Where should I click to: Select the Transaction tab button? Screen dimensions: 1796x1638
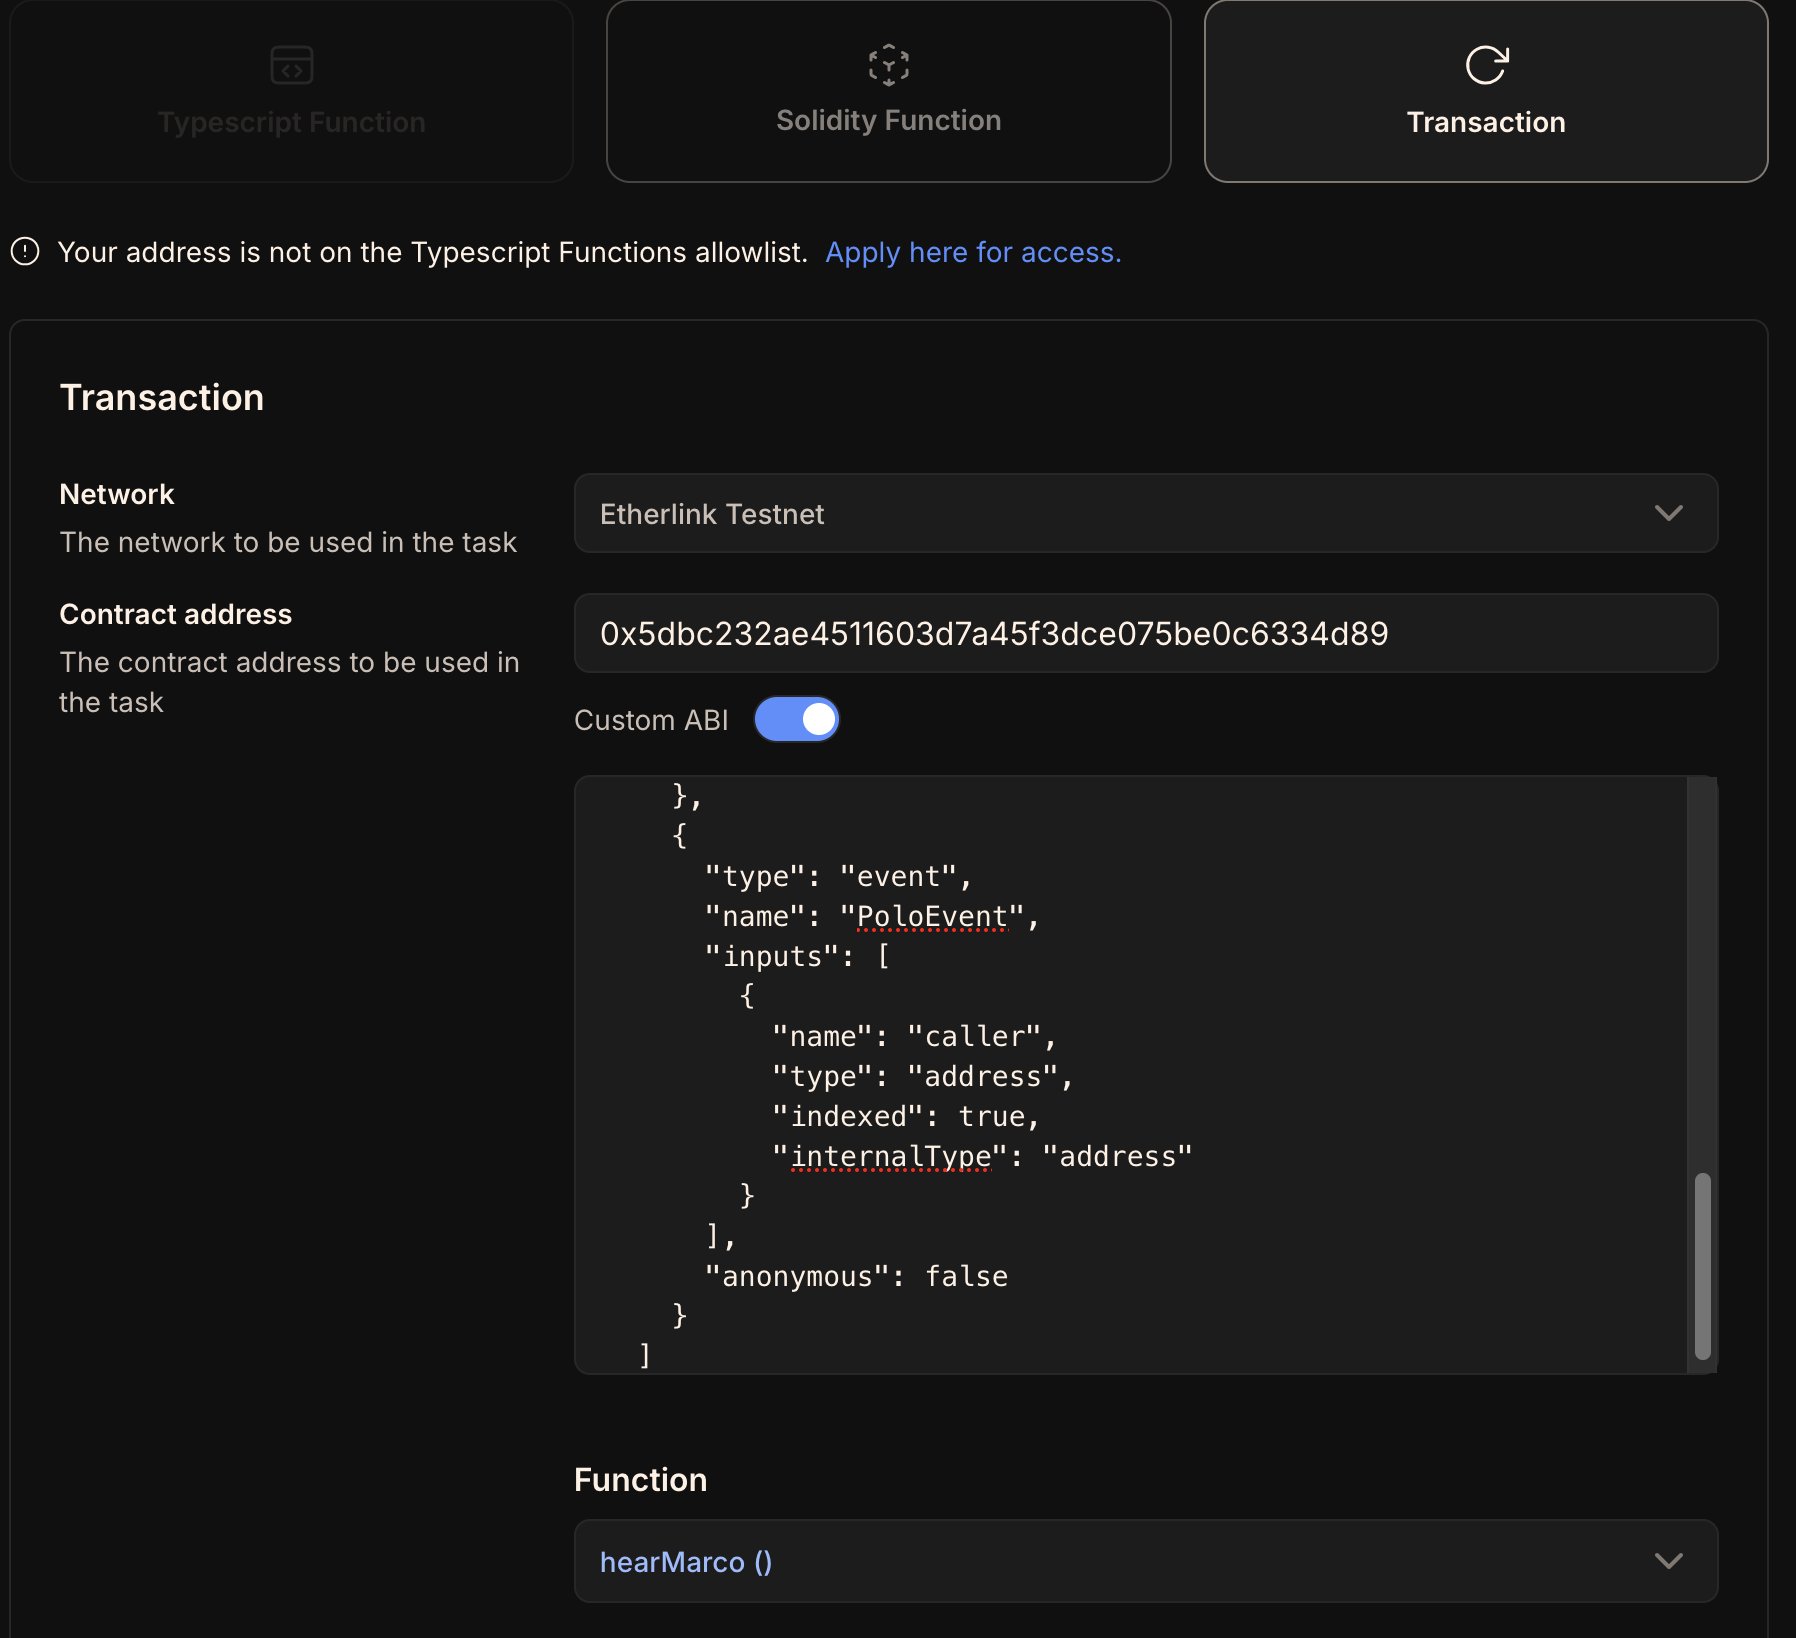[1486, 91]
